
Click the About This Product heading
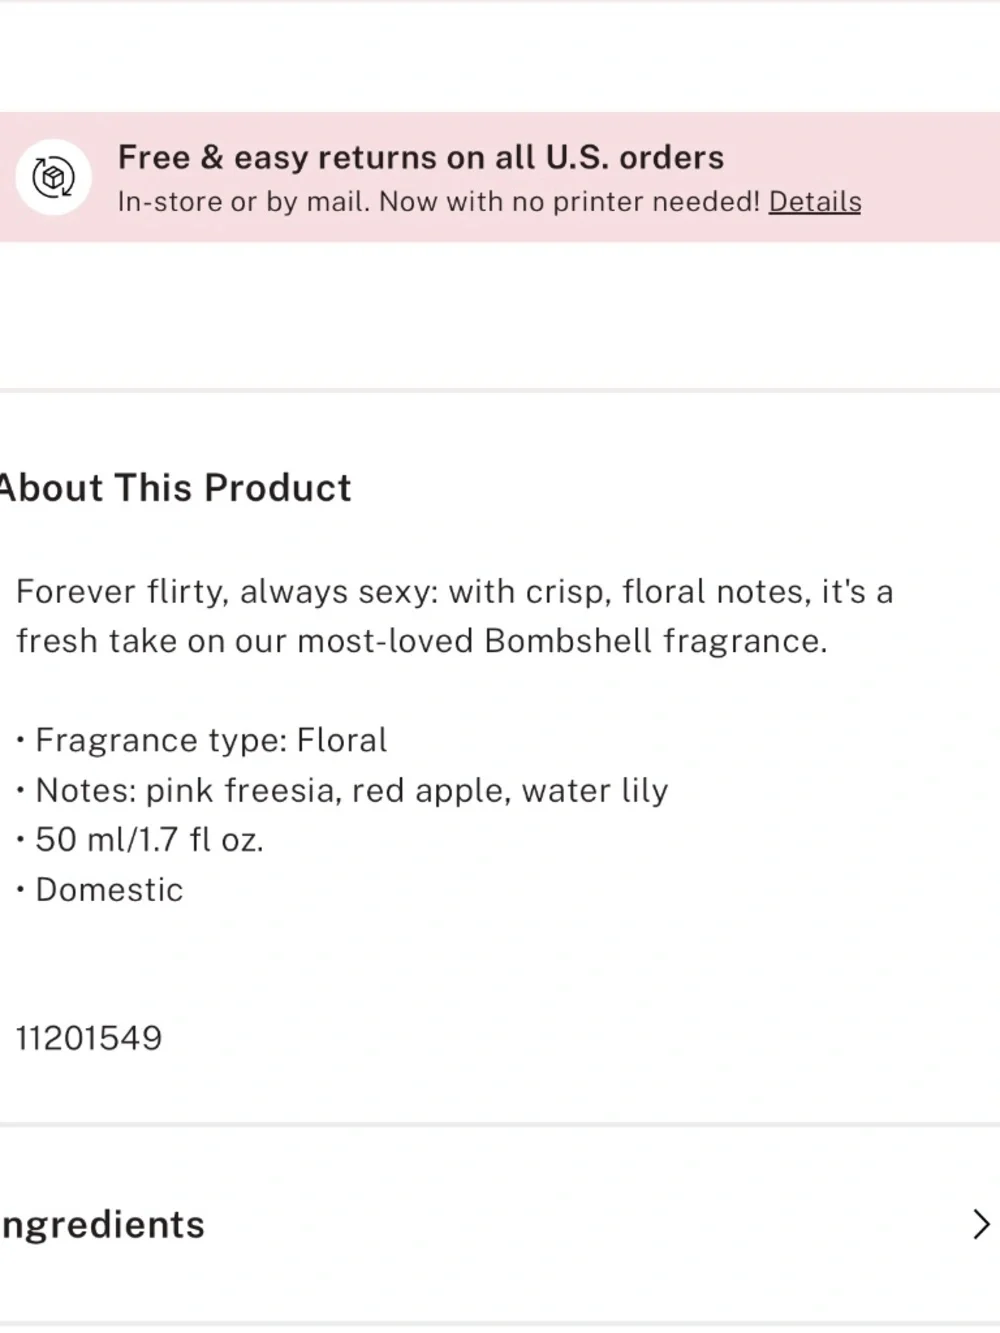(176, 488)
